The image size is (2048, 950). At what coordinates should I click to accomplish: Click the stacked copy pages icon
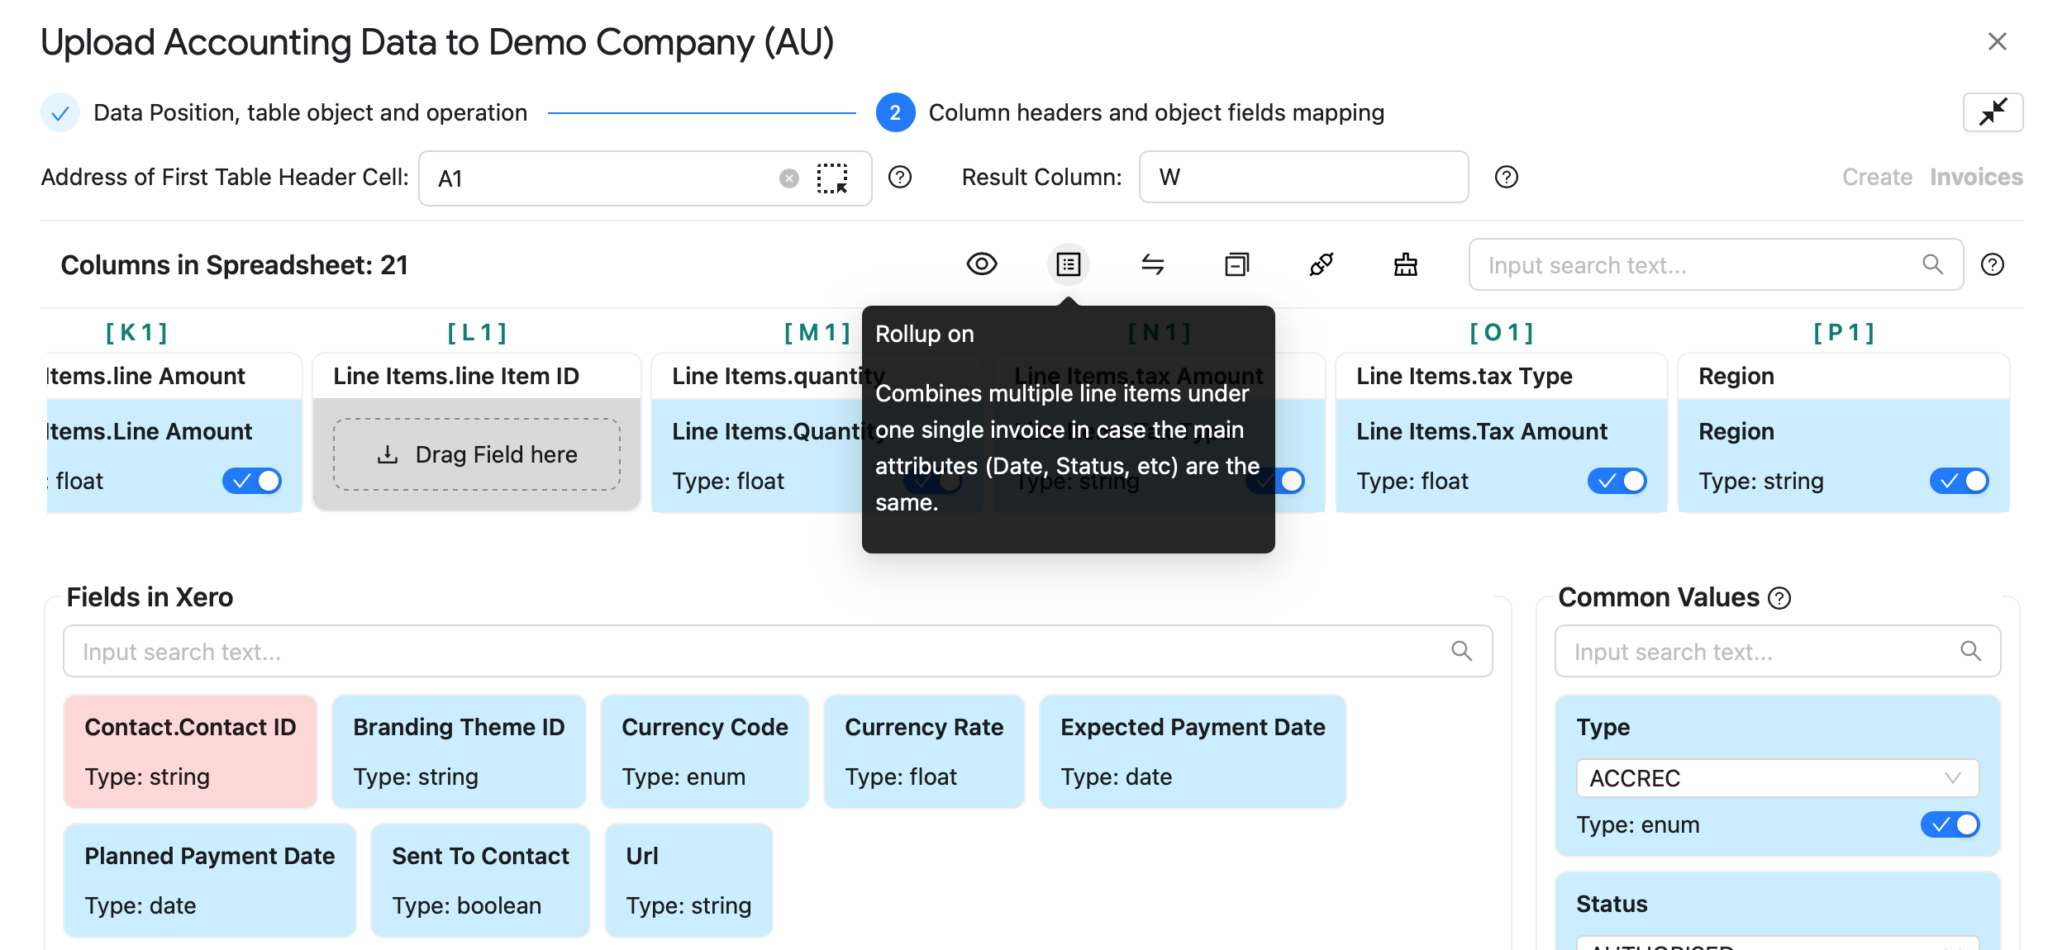(1236, 264)
